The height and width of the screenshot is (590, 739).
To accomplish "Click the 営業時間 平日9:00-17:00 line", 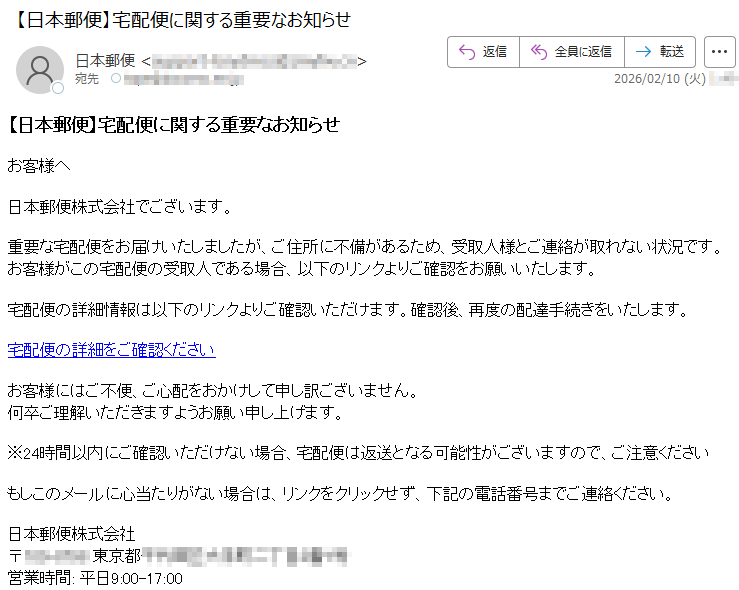I will (x=95, y=578).
